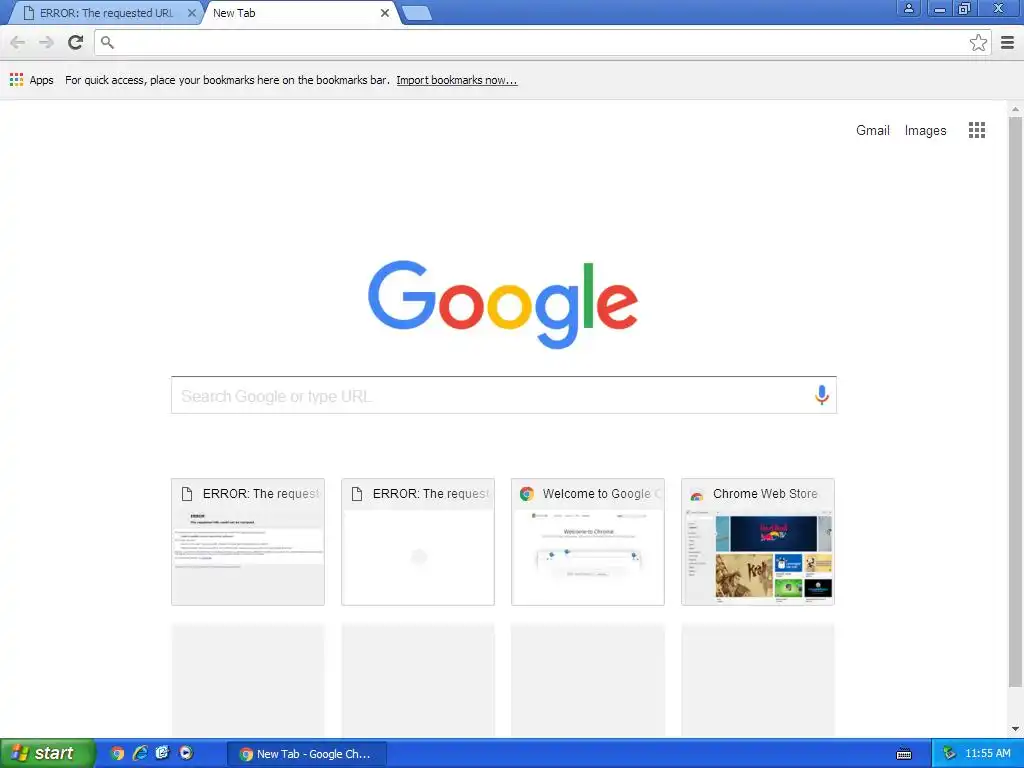Open the Chrome Web Store thumbnail

pyautogui.click(x=758, y=541)
